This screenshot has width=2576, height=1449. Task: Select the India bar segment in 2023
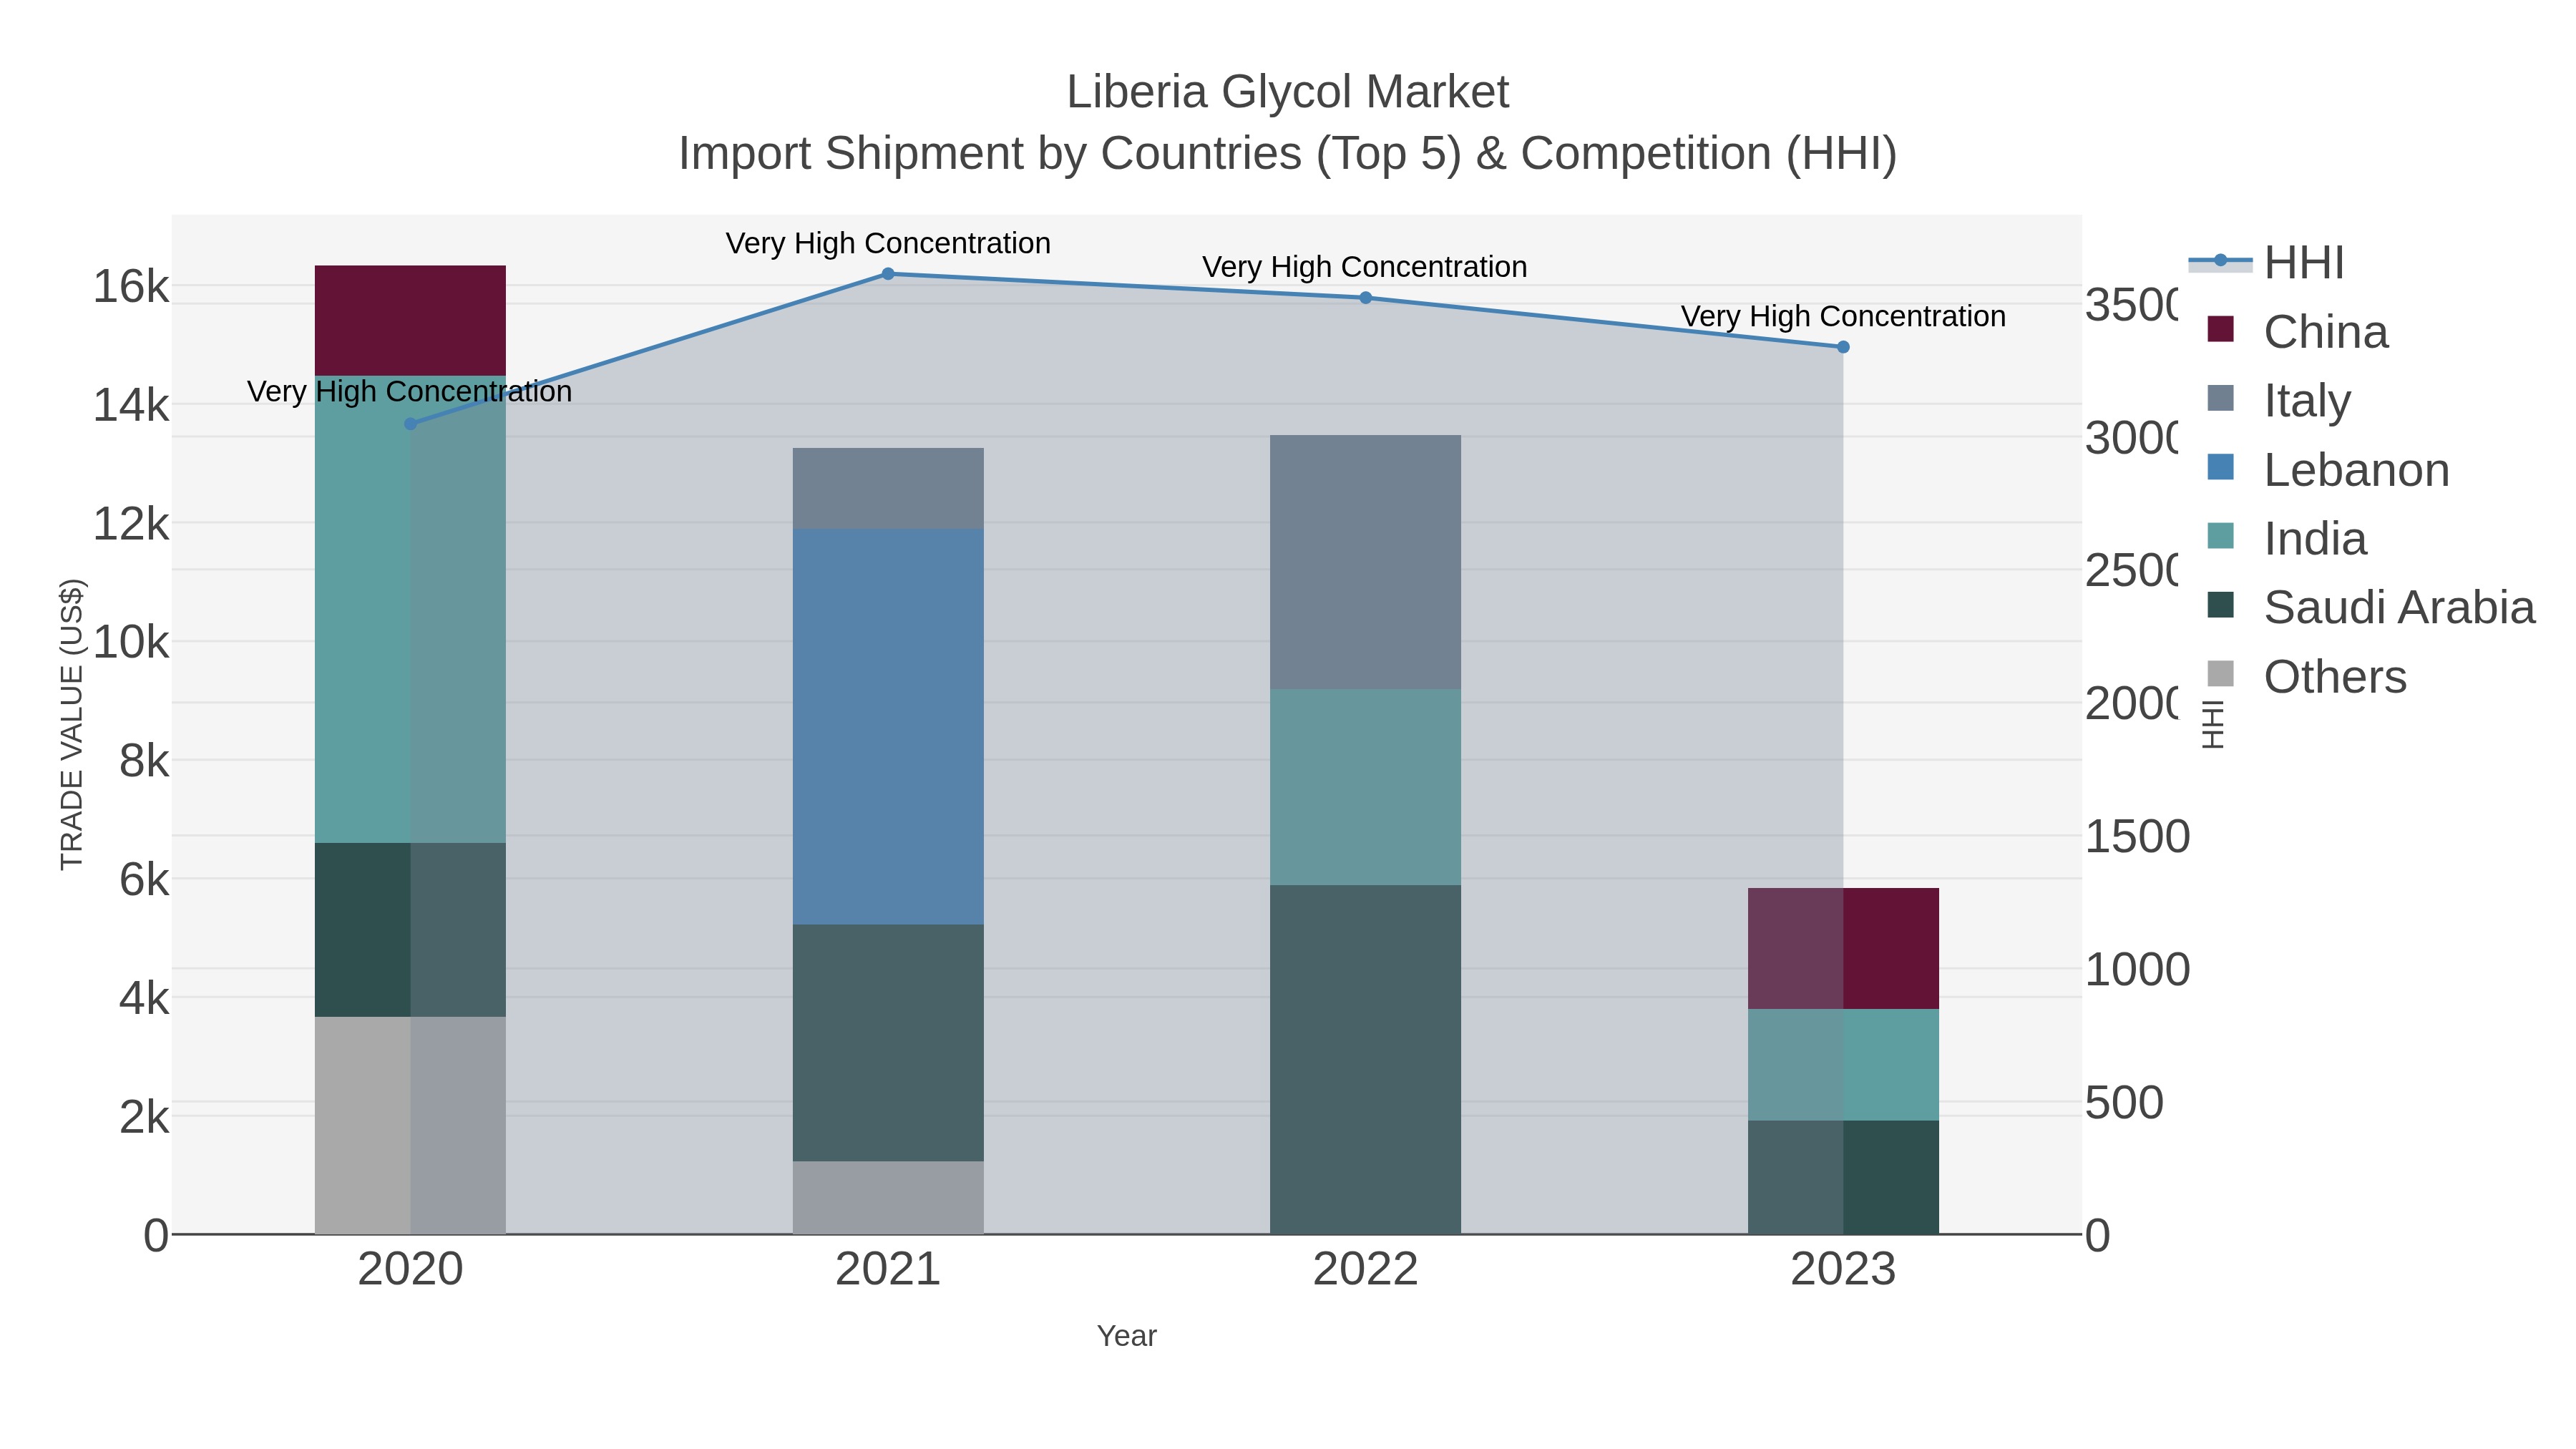pyautogui.click(x=1843, y=1065)
